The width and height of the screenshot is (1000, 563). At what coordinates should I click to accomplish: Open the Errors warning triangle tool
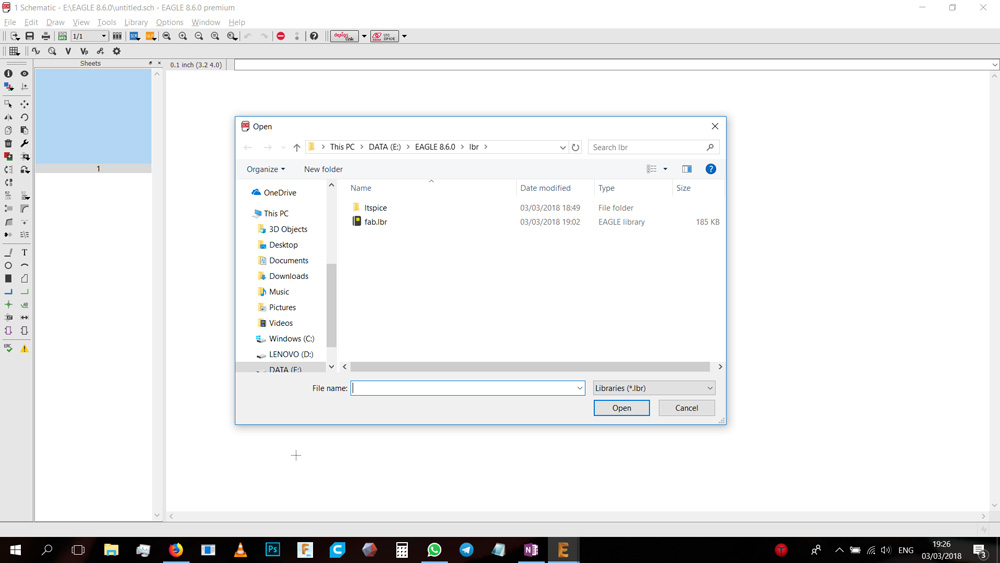[x=24, y=349]
